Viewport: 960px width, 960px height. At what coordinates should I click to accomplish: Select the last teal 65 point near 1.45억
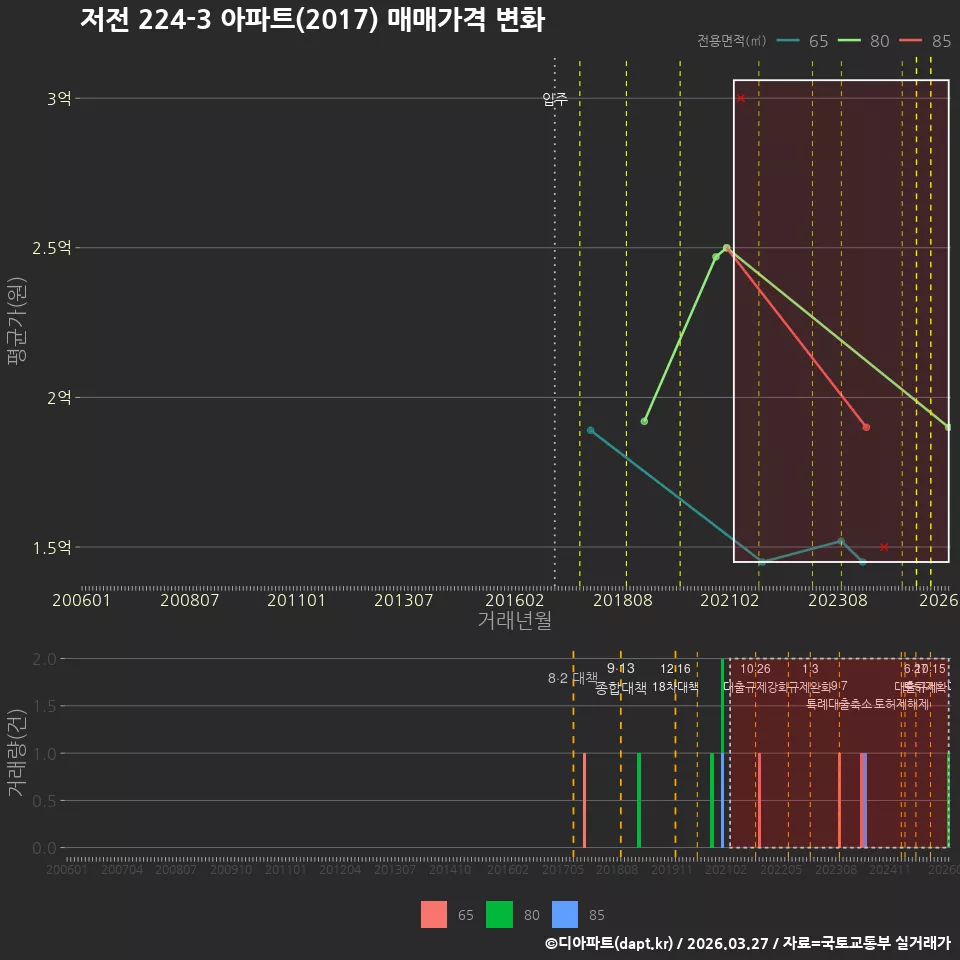click(863, 562)
